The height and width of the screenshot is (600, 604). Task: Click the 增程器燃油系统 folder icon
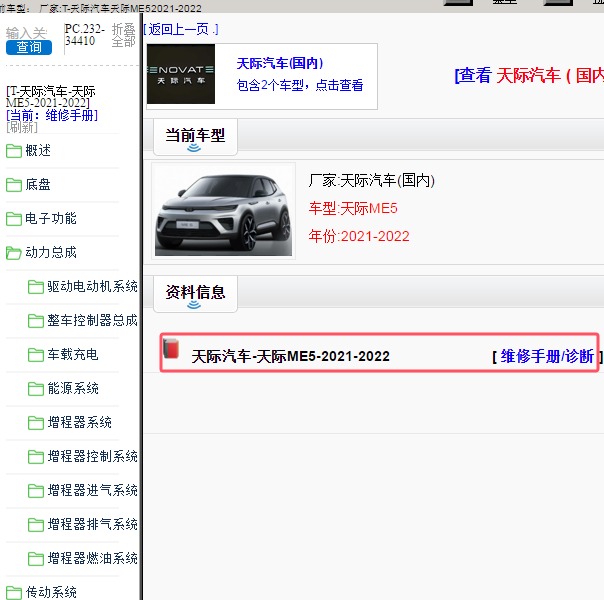pyautogui.click(x=36, y=558)
